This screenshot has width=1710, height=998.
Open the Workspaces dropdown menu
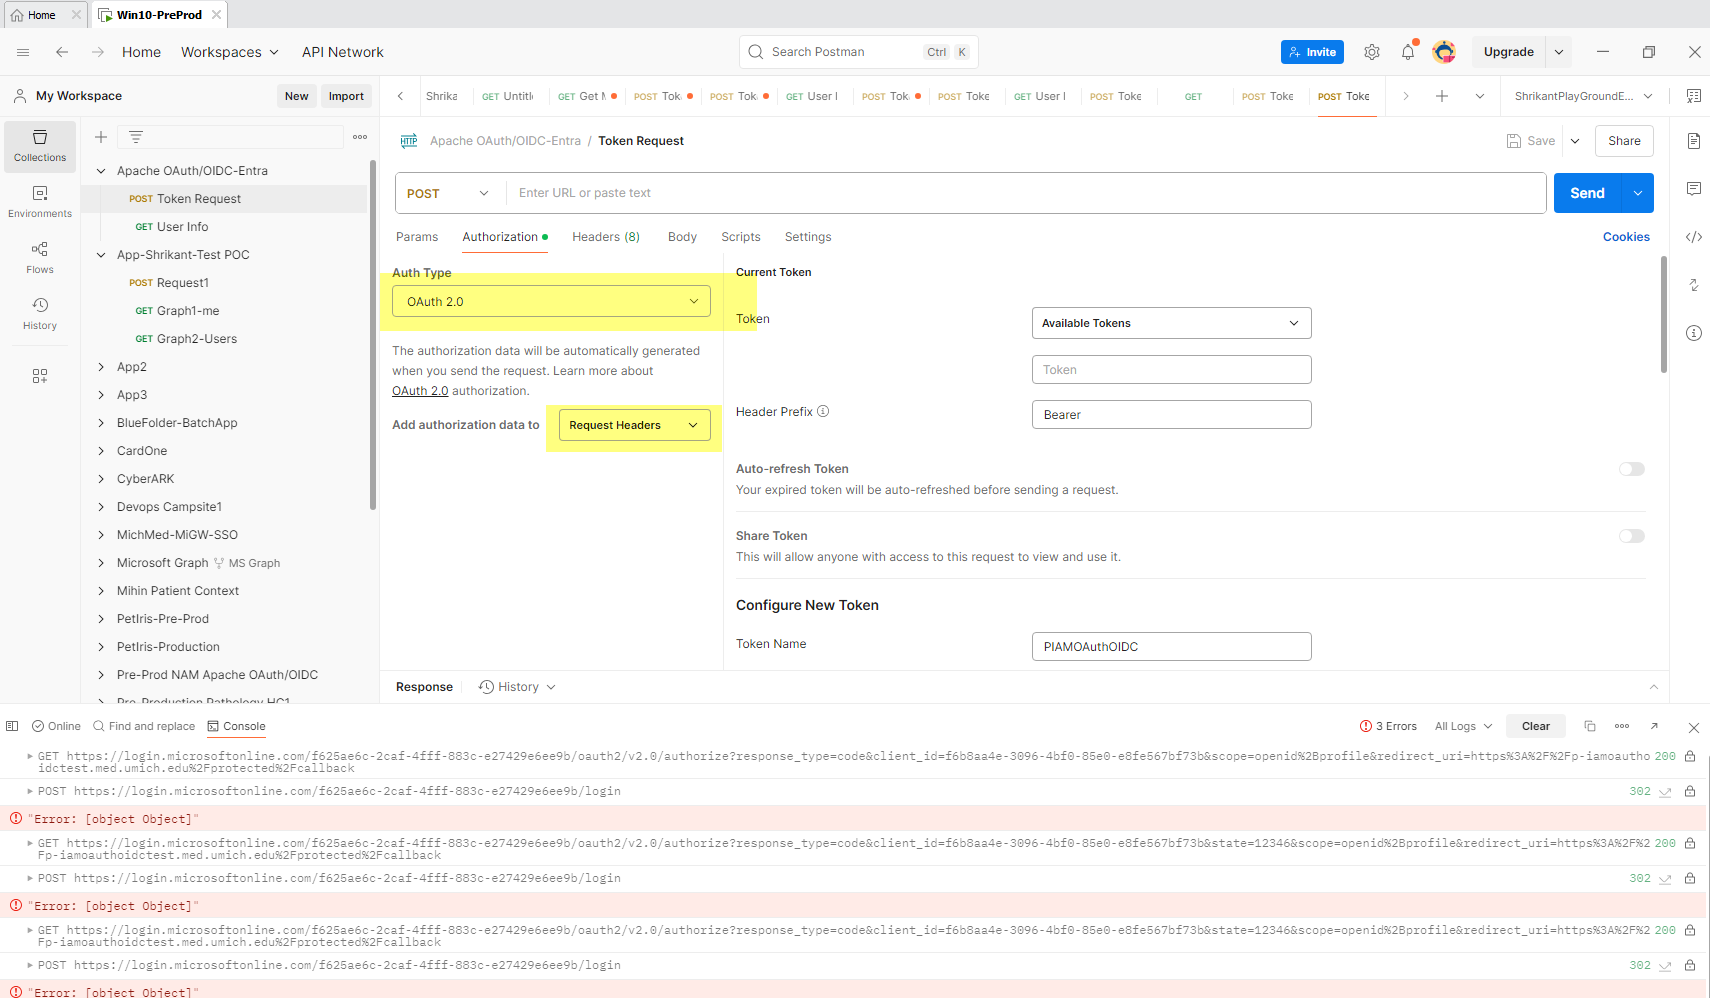(x=230, y=52)
